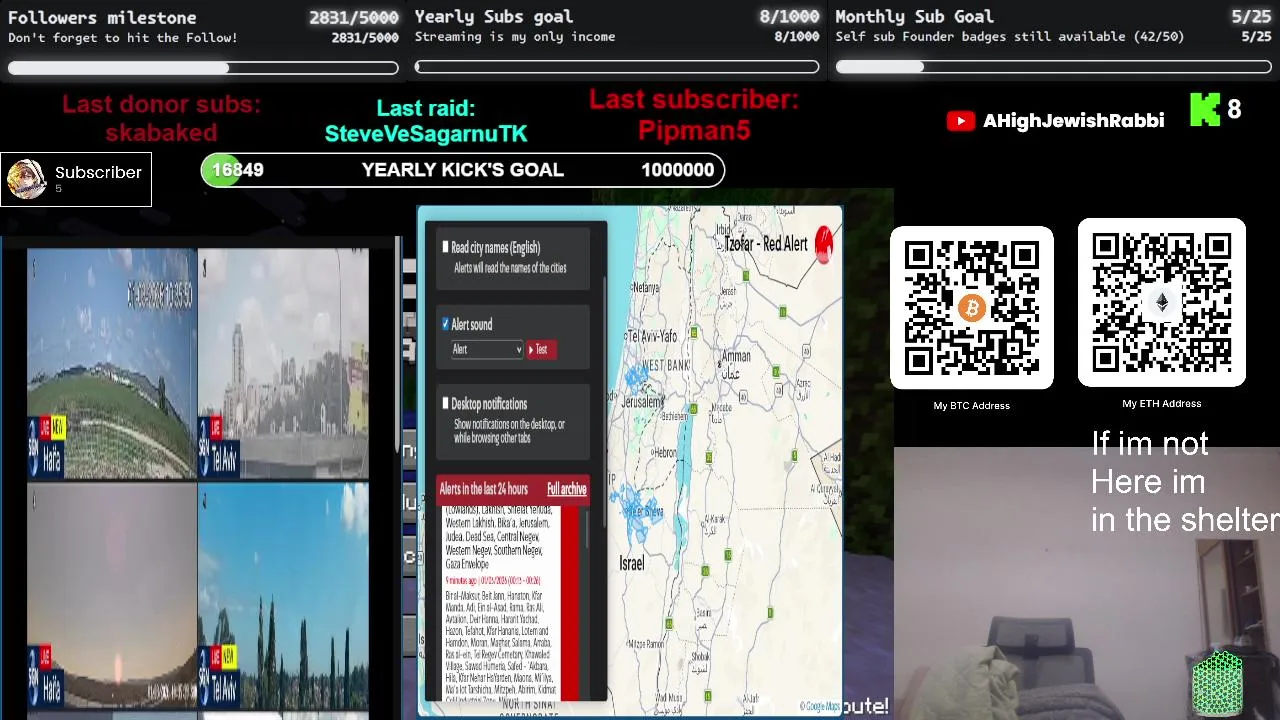
Task: Open the hazy pink Haifa camera feed
Action: click(x=112, y=596)
